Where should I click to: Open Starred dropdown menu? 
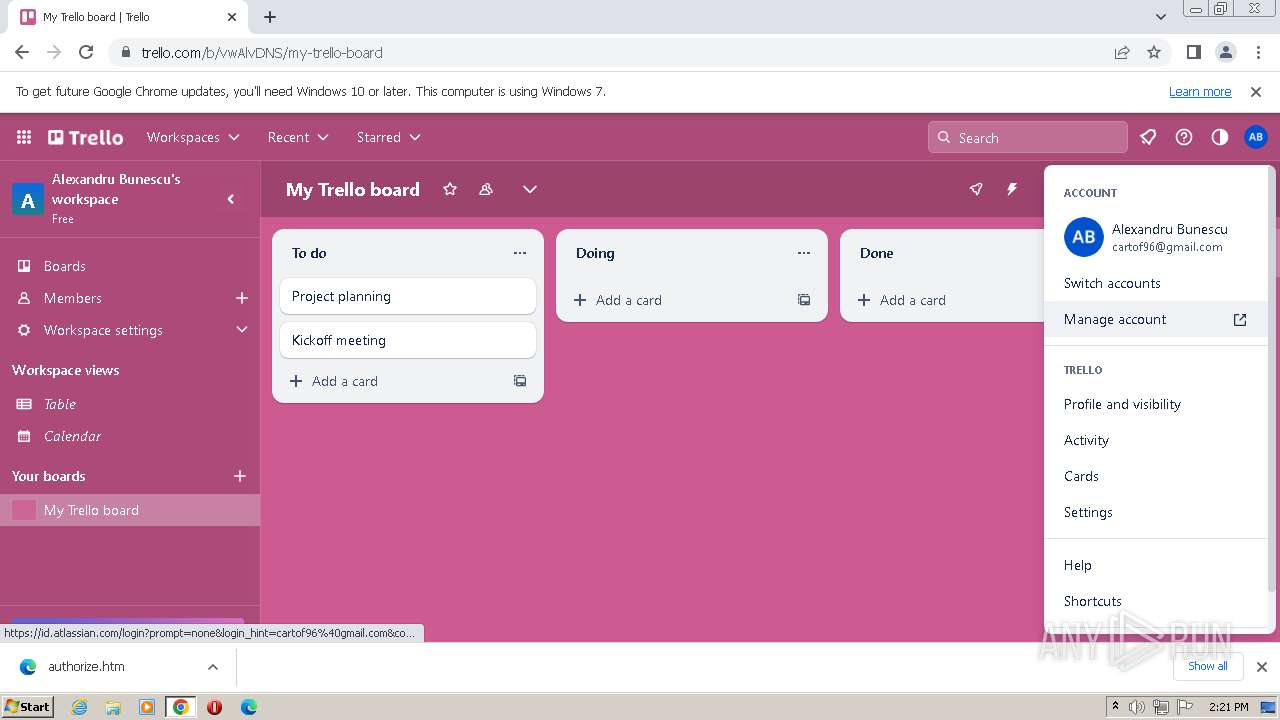(x=389, y=137)
